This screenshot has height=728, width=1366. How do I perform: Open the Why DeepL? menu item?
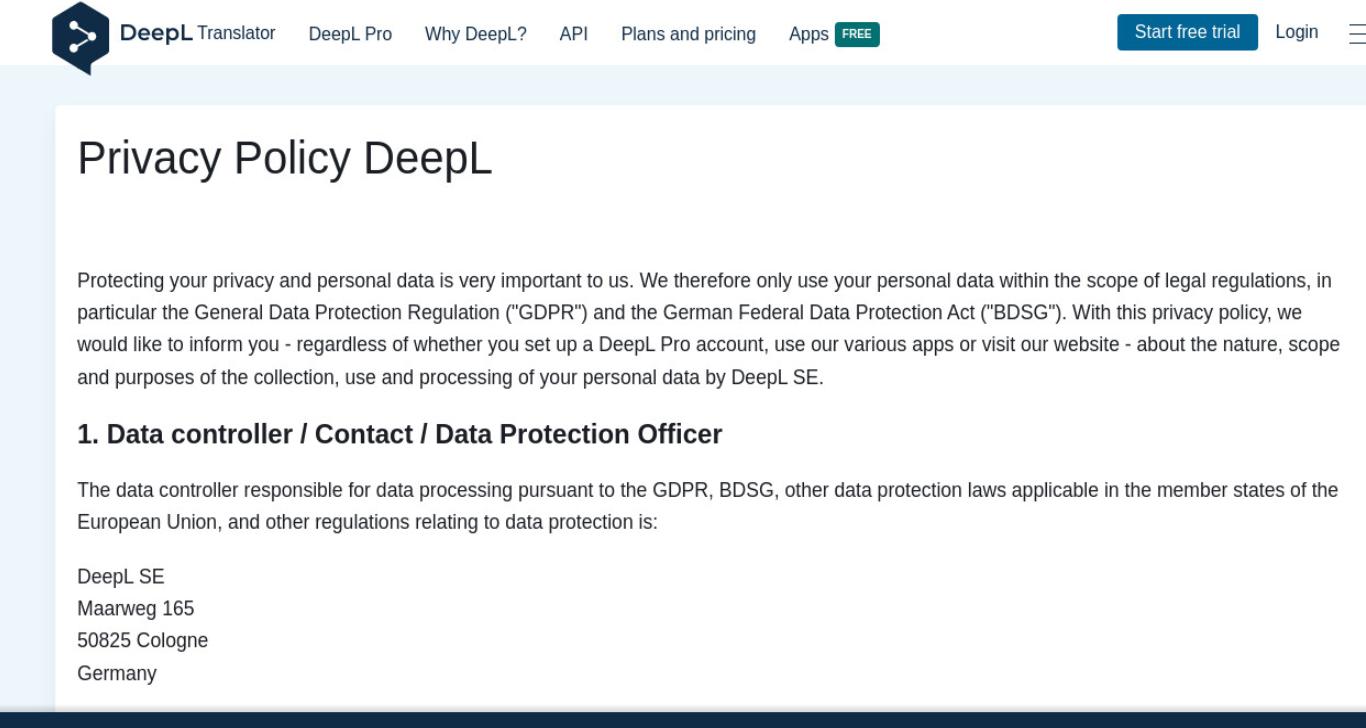[475, 34]
